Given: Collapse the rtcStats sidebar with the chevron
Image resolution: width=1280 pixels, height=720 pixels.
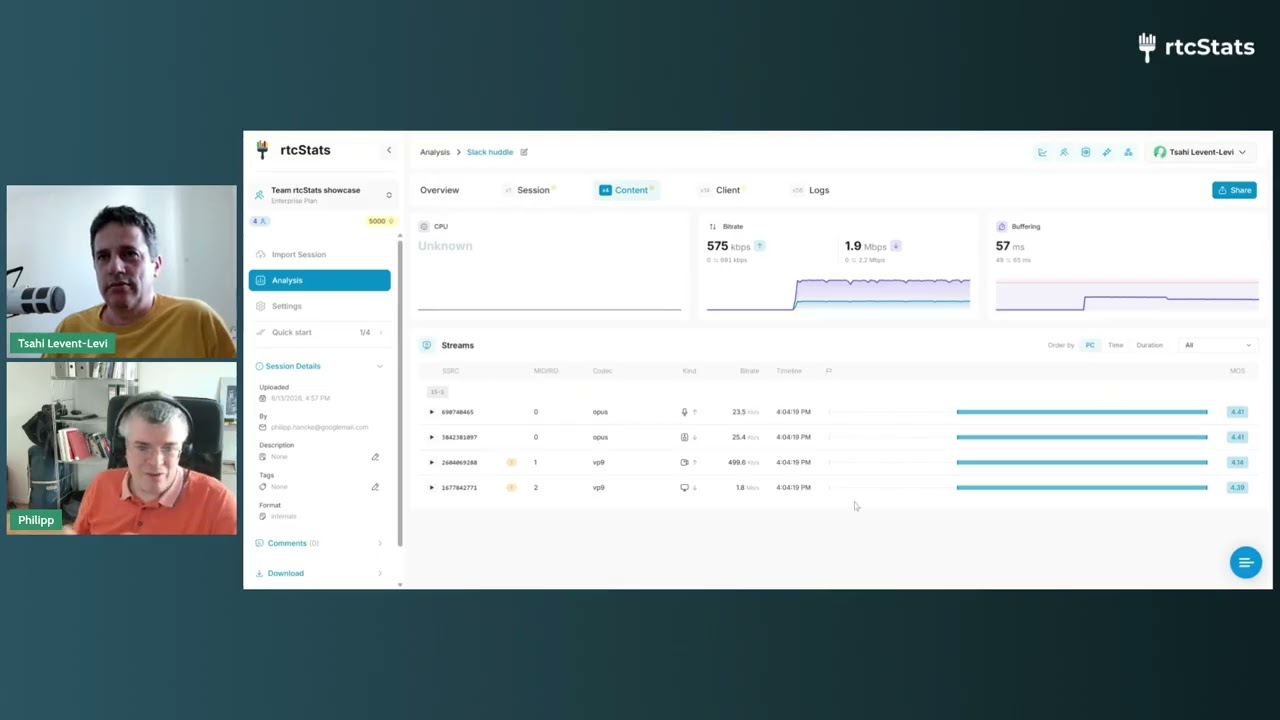Looking at the screenshot, I should click(x=389, y=151).
